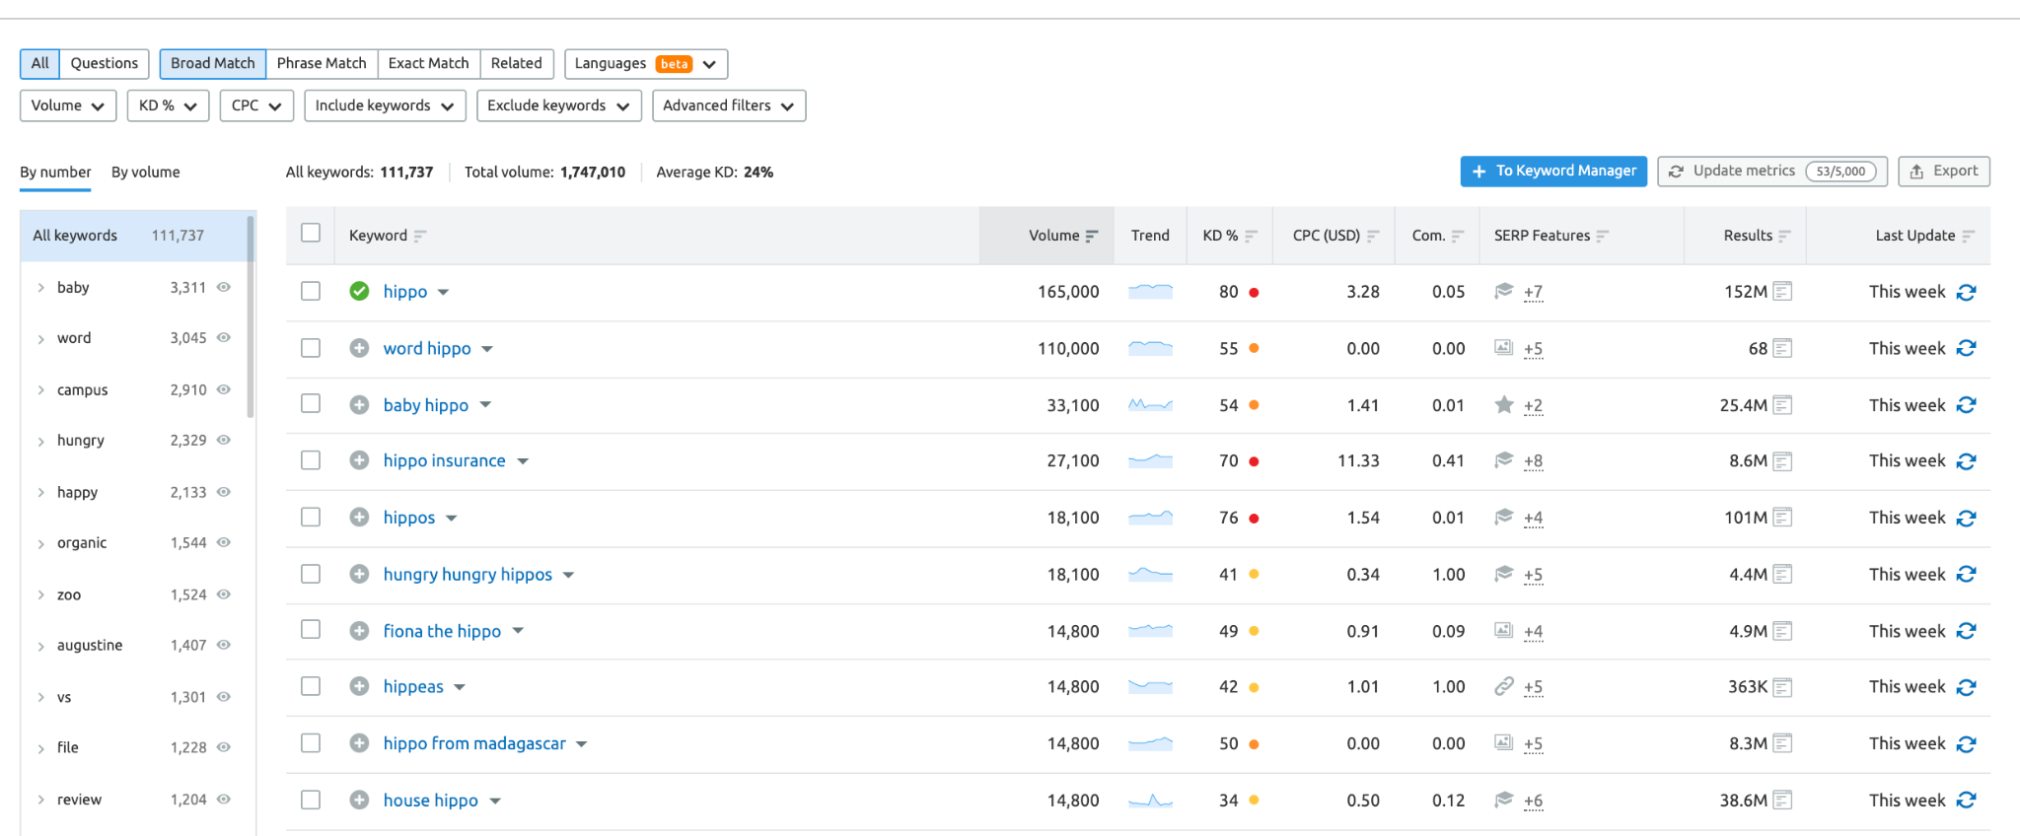Sort by KD % column icon
Screen dimensions: 2020x836
(x=1250, y=236)
